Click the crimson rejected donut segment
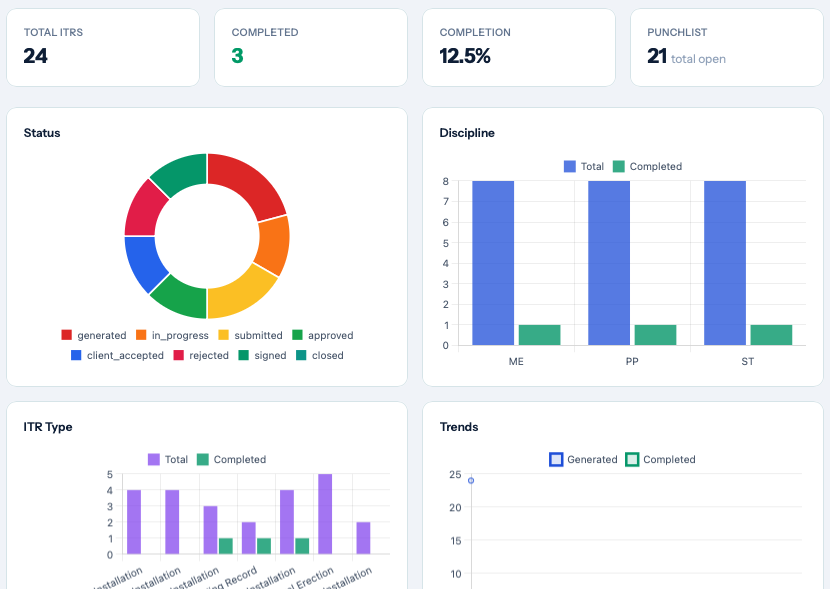This screenshot has height=589, width=830. tap(143, 210)
